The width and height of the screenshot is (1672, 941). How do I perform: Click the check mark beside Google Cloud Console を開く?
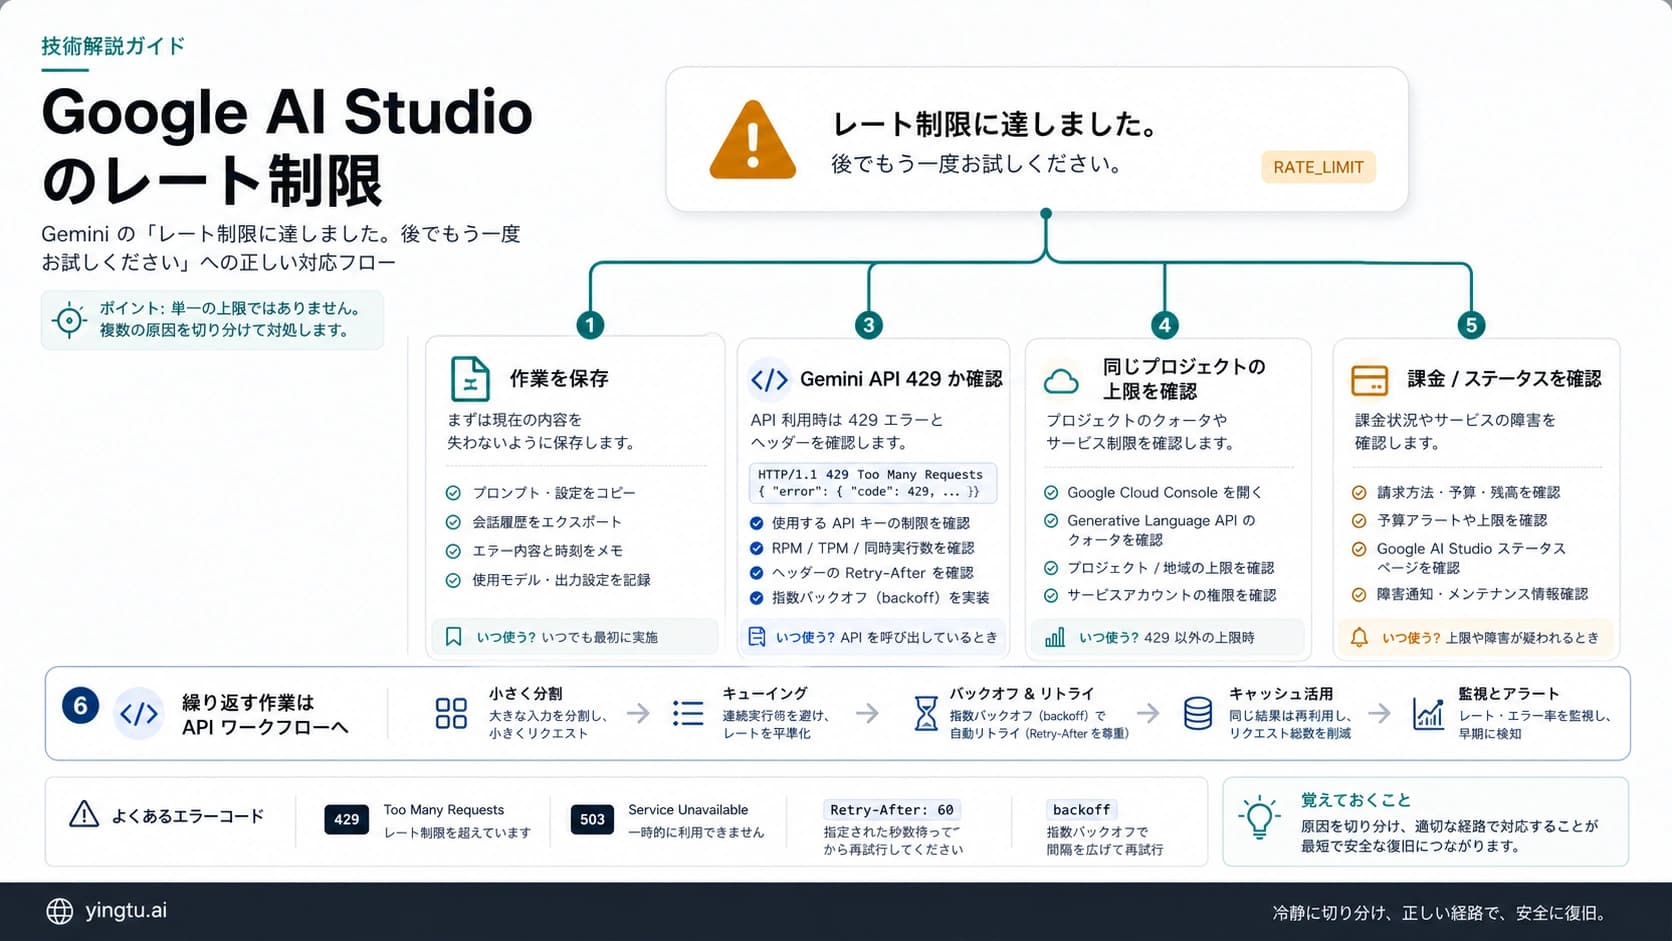pyautogui.click(x=1051, y=492)
